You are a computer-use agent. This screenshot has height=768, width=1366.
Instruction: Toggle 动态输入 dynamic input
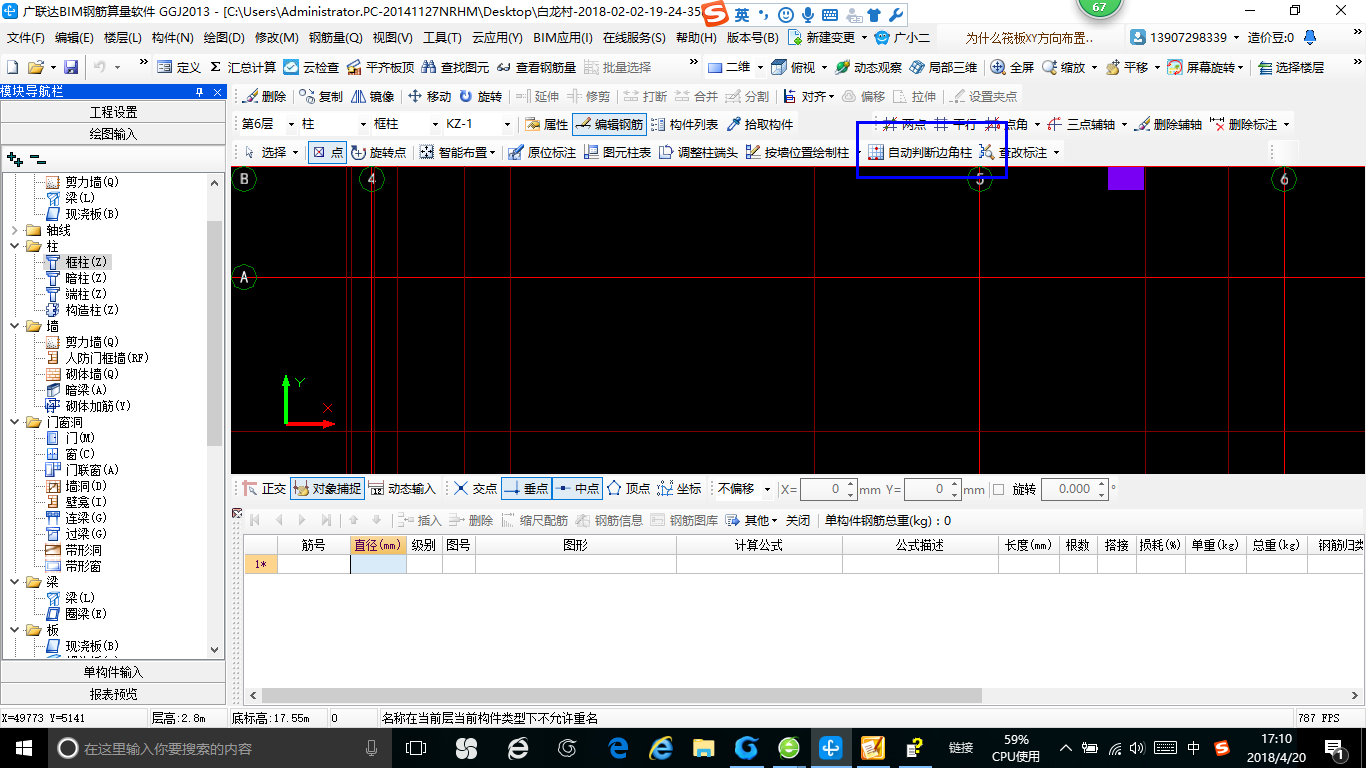click(402, 489)
